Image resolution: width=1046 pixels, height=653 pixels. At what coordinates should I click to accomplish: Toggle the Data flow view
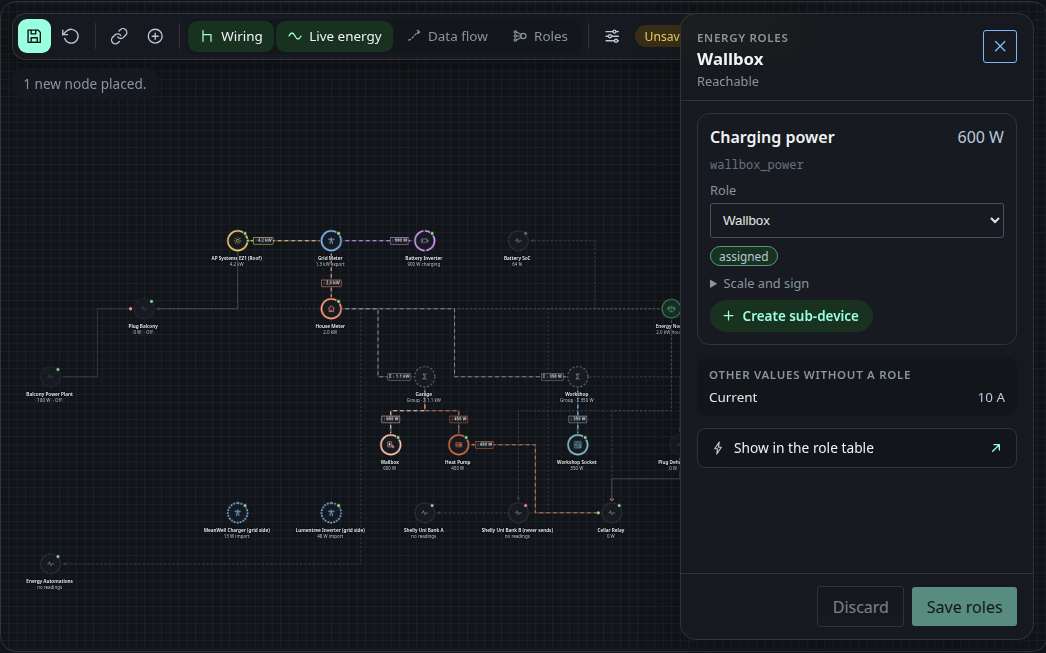pos(448,36)
